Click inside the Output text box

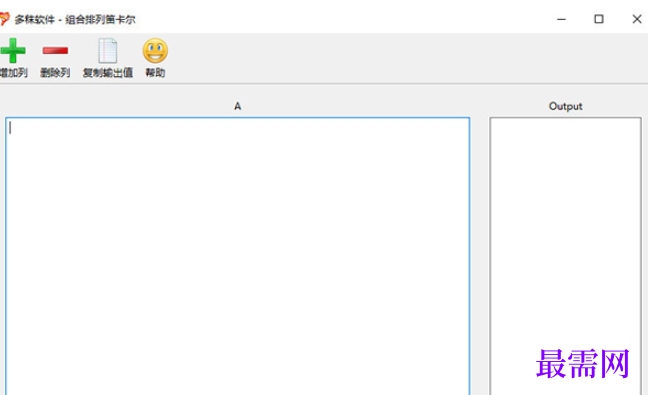pyautogui.click(x=565, y=256)
